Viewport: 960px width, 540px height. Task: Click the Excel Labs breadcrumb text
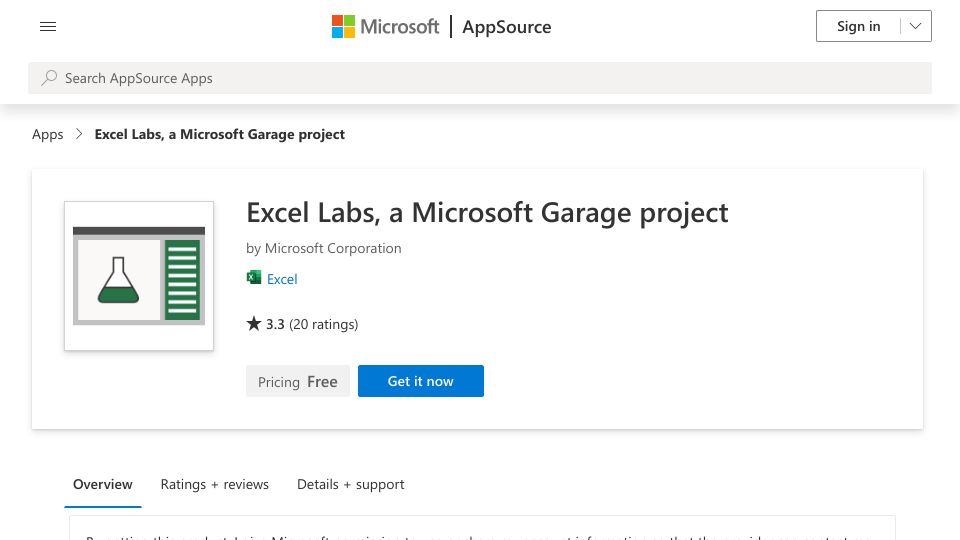[219, 134]
